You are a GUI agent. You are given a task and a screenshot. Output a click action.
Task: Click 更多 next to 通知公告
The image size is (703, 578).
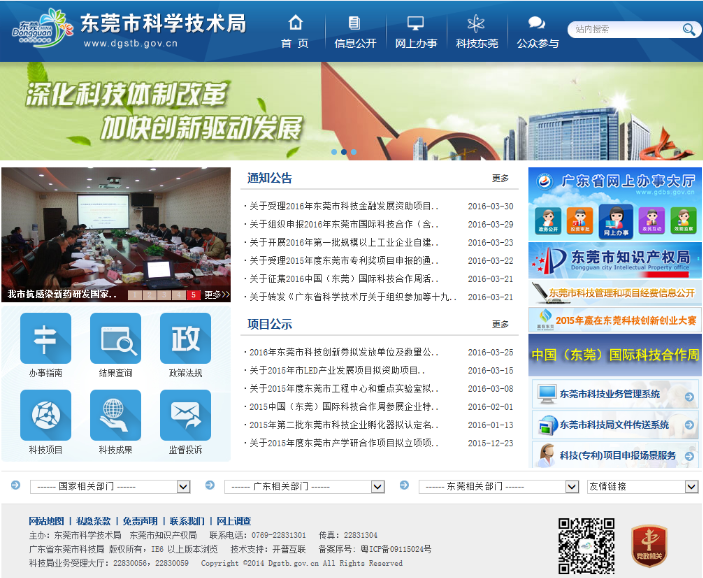pos(500,178)
